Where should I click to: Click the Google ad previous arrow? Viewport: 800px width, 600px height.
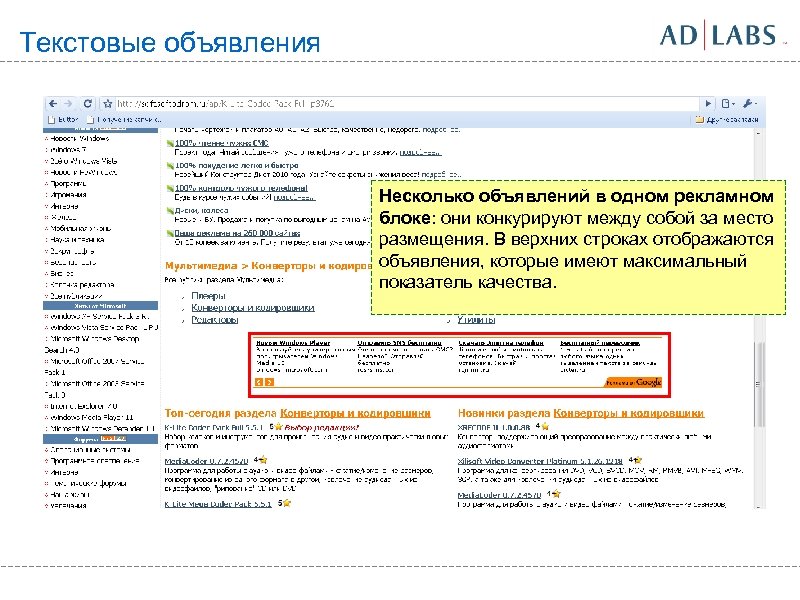point(259,382)
